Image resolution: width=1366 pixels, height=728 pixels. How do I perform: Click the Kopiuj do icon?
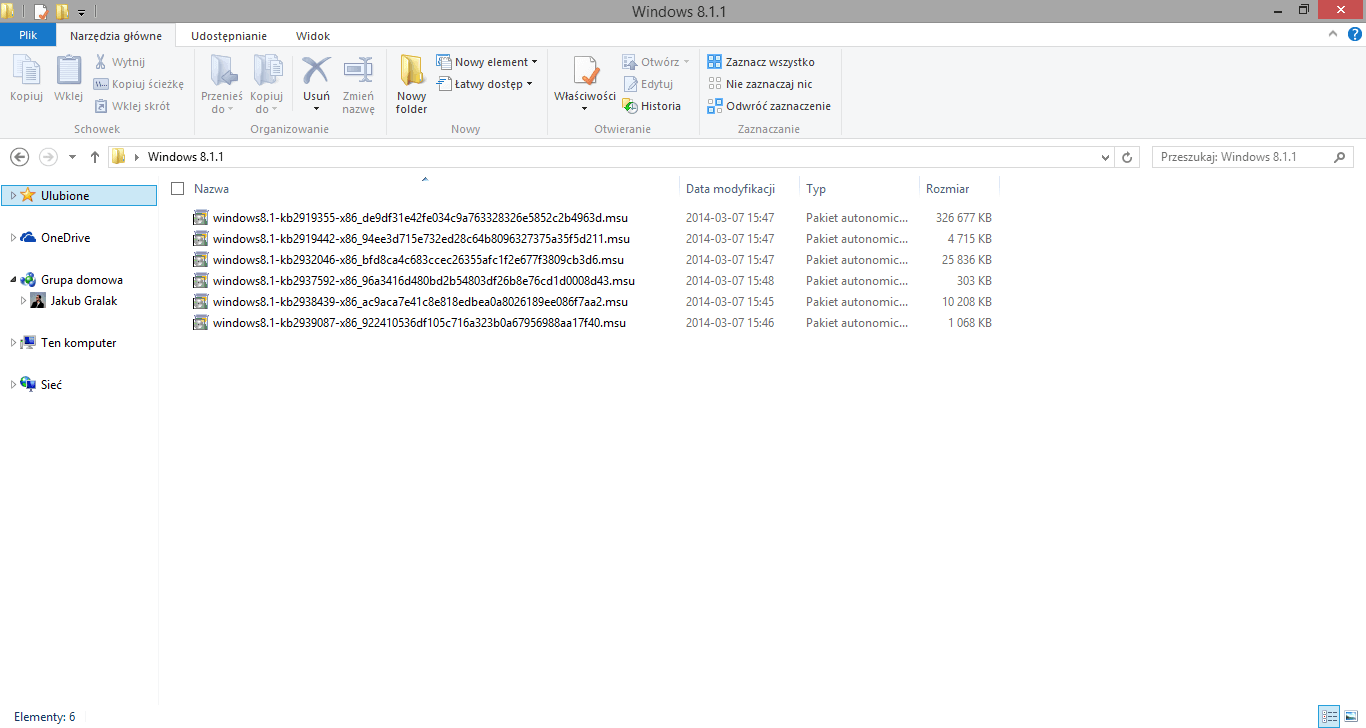[x=267, y=71]
